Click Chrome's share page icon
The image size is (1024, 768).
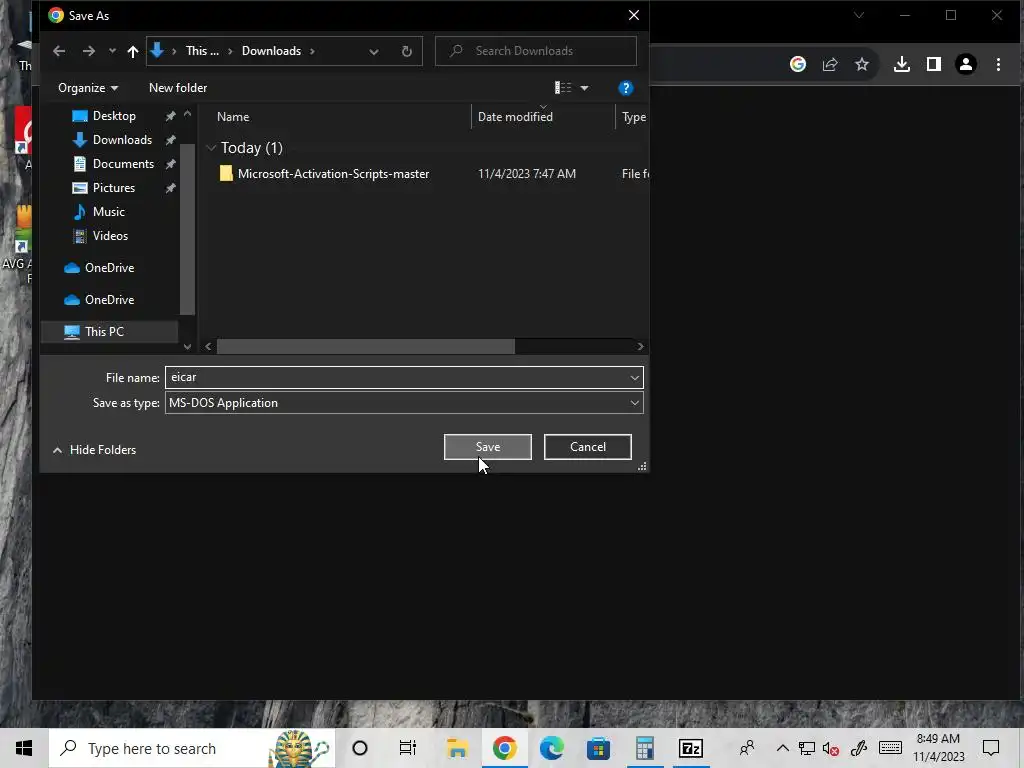(x=830, y=64)
